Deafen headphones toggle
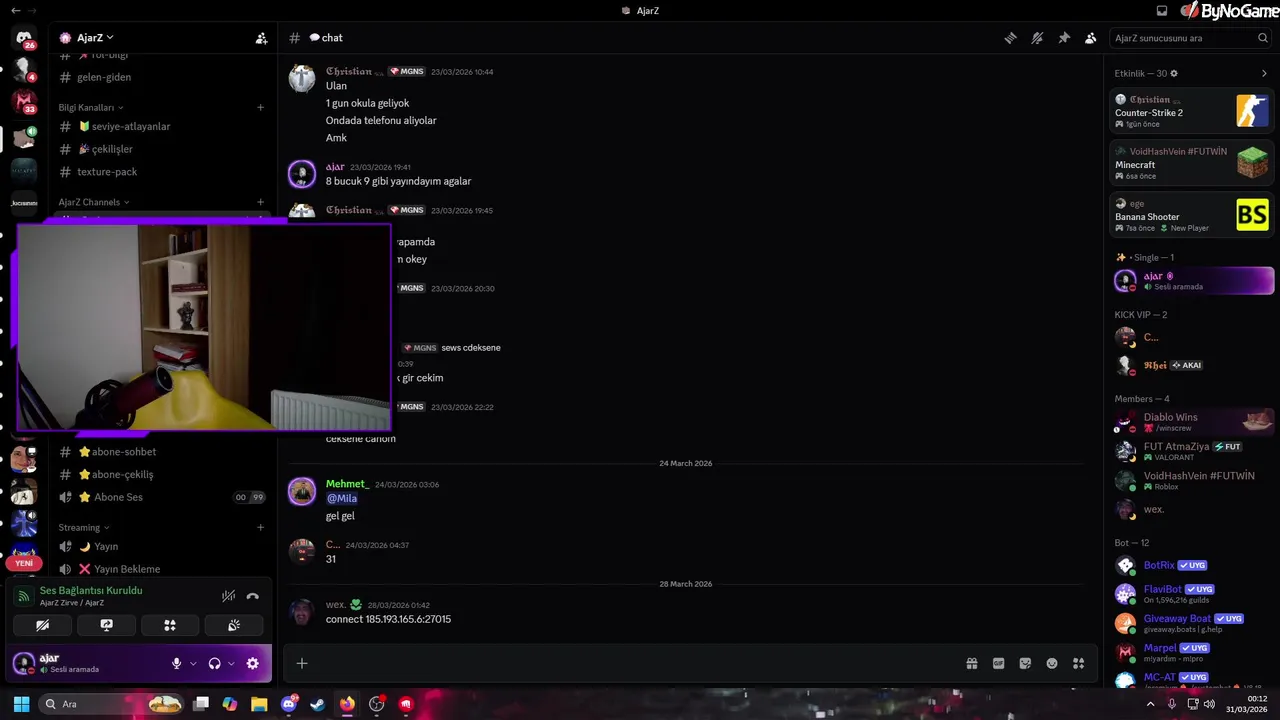Screen dimensions: 1280x720 [214, 663]
